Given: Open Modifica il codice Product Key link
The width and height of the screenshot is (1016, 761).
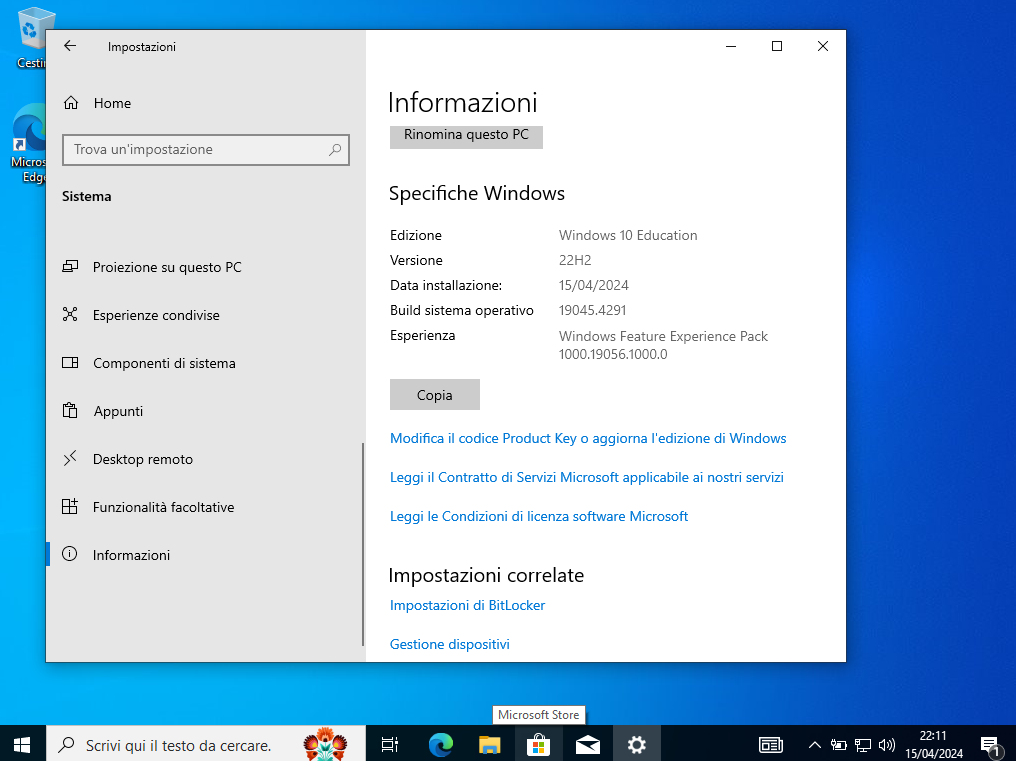Looking at the screenshot, I should coord(588,438).
